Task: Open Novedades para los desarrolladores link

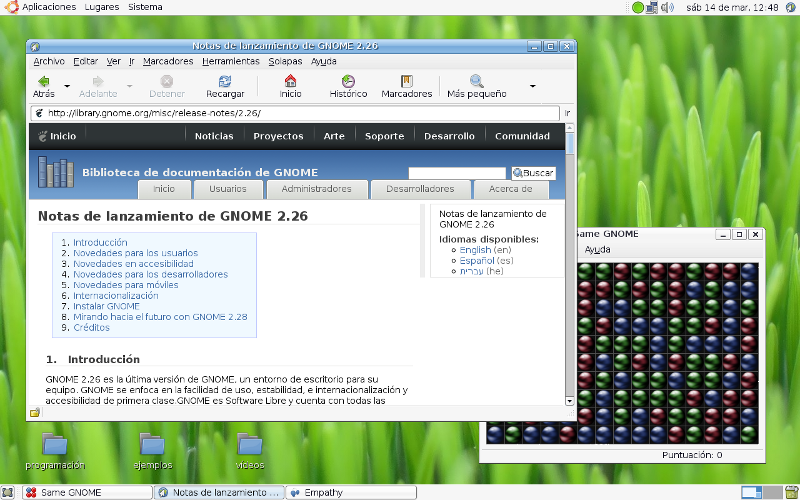Action: 151,274
